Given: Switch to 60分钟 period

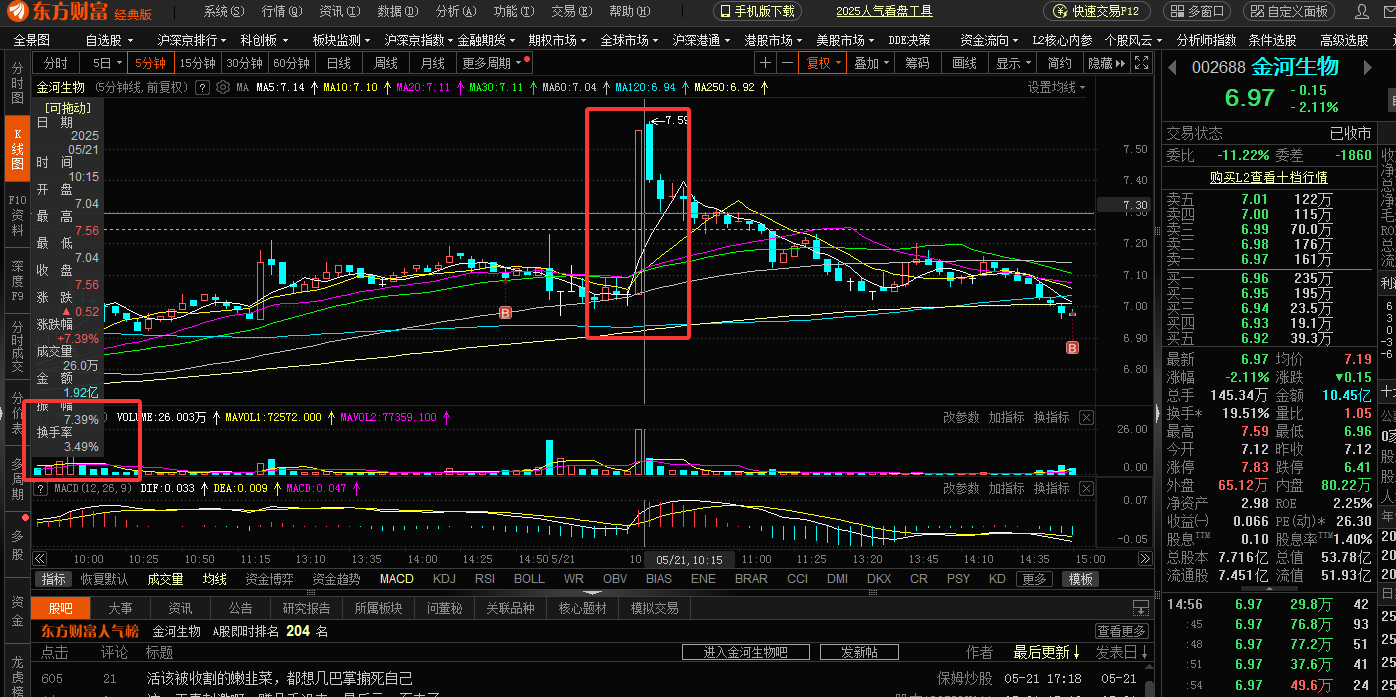Looking at the screenshot, I should tap(291, 62).
